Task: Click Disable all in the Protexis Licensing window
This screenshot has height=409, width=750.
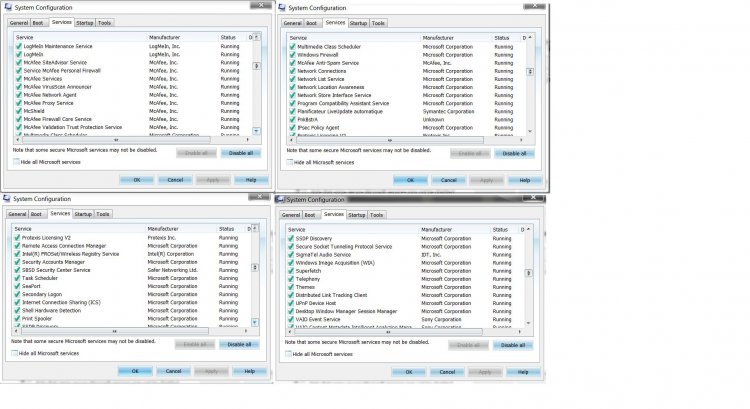Action: click(240, 344)
